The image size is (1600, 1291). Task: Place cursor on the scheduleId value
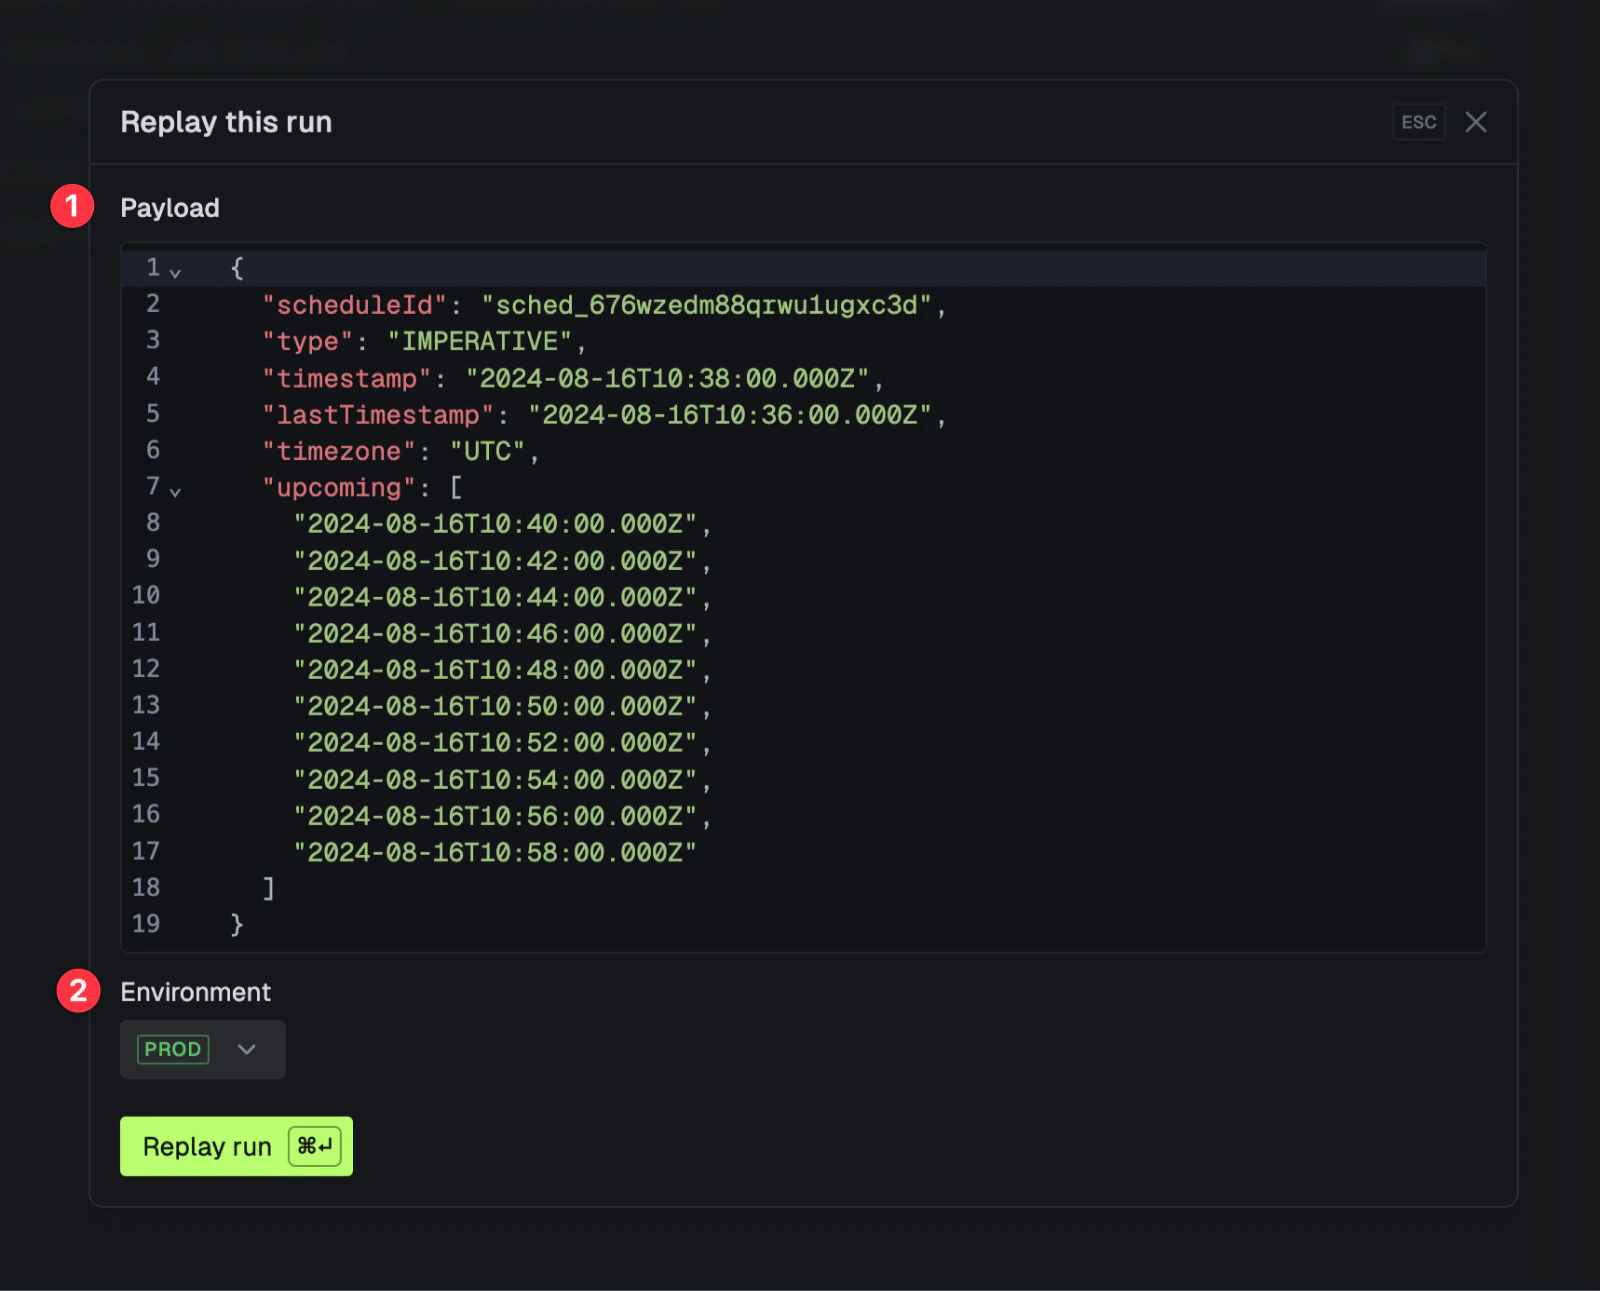point(707,305)
